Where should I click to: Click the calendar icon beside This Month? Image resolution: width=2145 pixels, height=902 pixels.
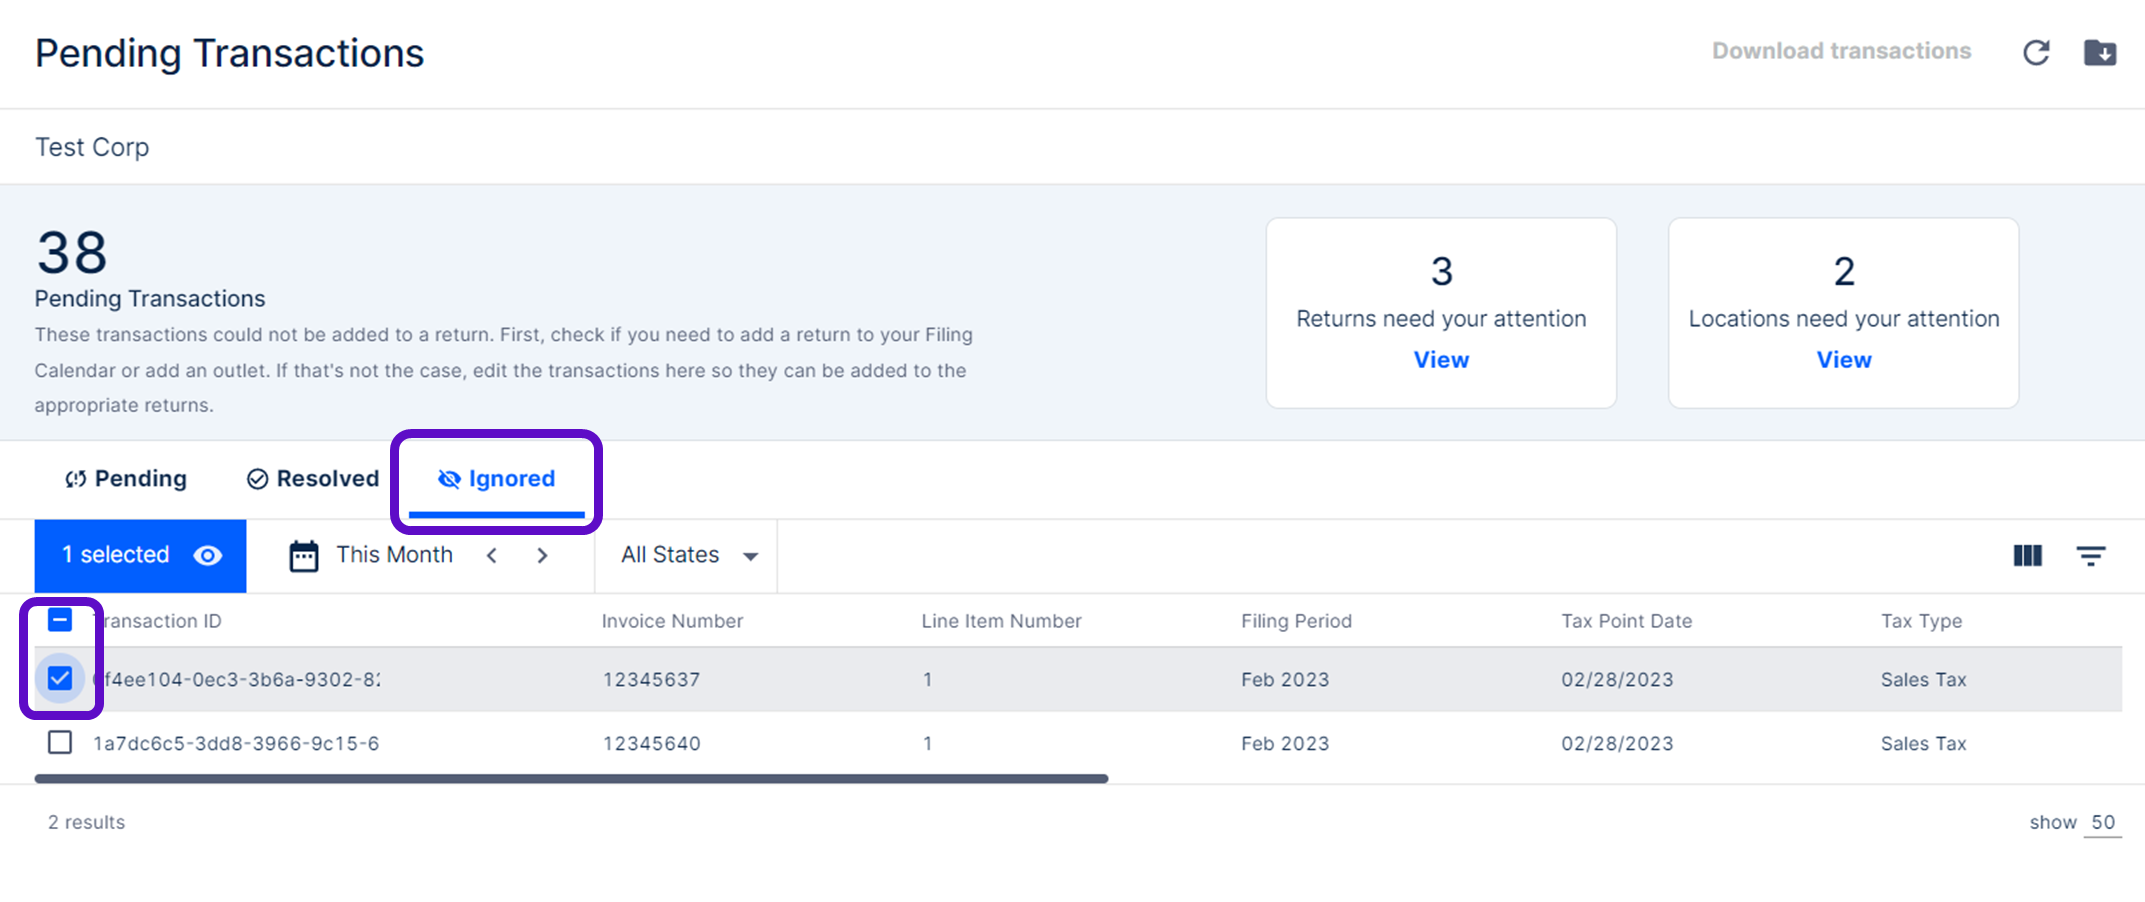click(304, 556)
